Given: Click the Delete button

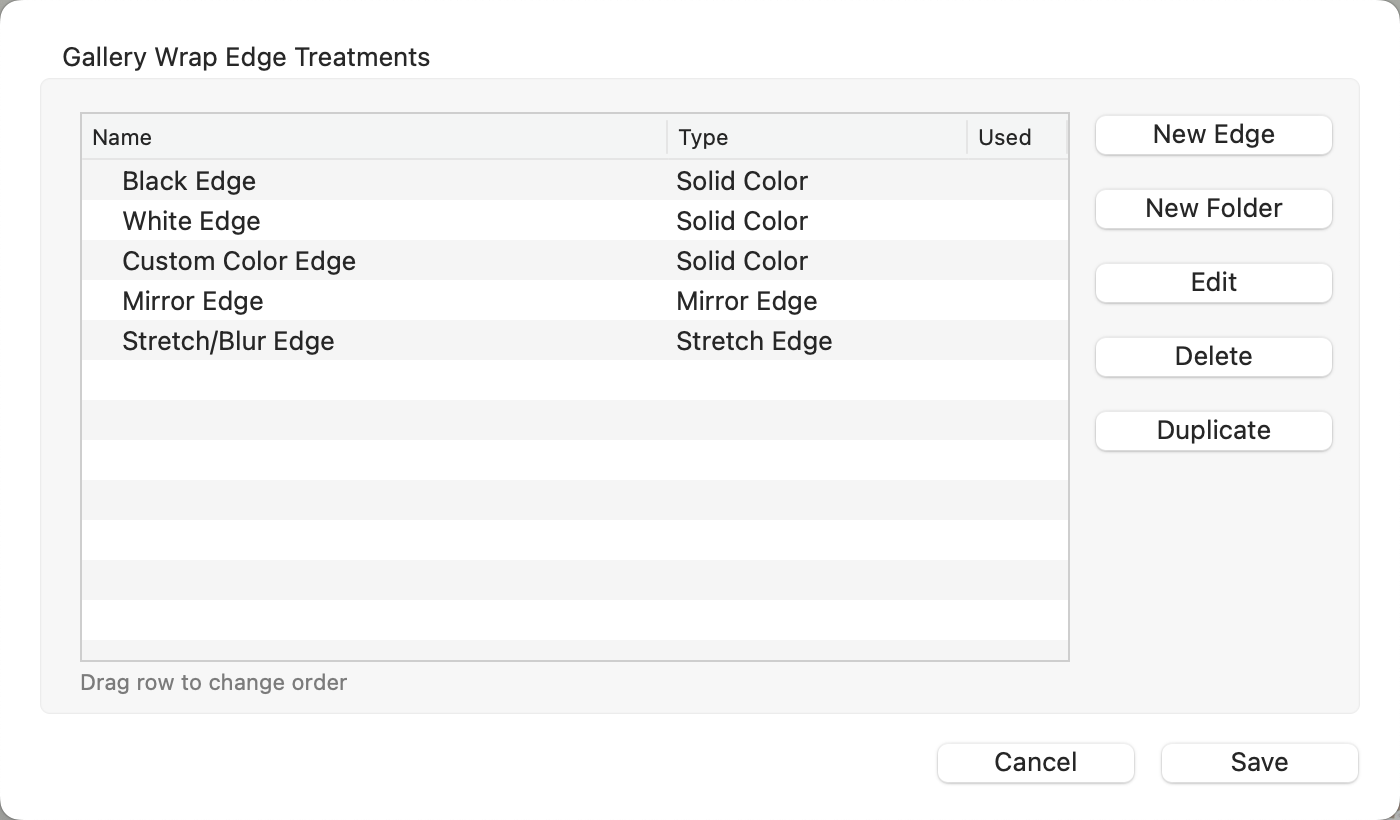Looking at the screenshot, I should click(x=1213, y=357).
